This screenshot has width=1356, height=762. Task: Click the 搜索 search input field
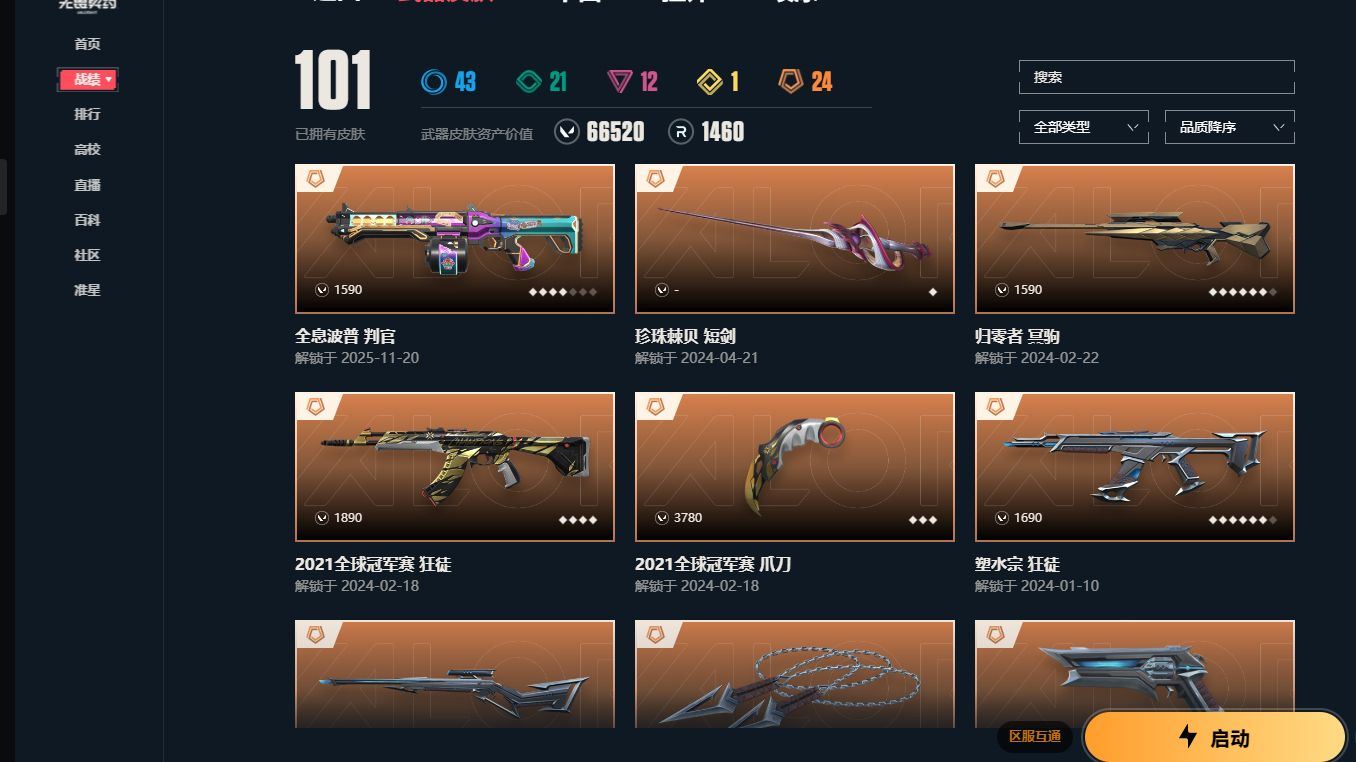pos(1157,77)
